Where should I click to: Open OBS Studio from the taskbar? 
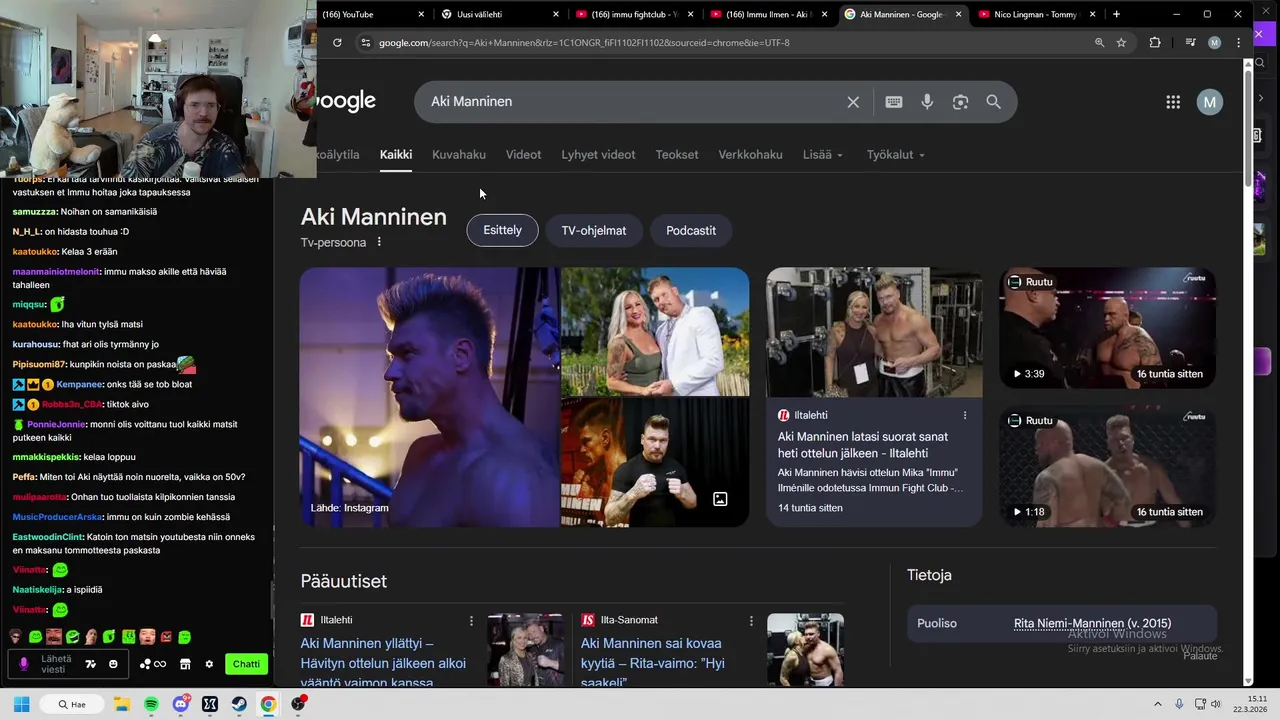coord(298,704)
